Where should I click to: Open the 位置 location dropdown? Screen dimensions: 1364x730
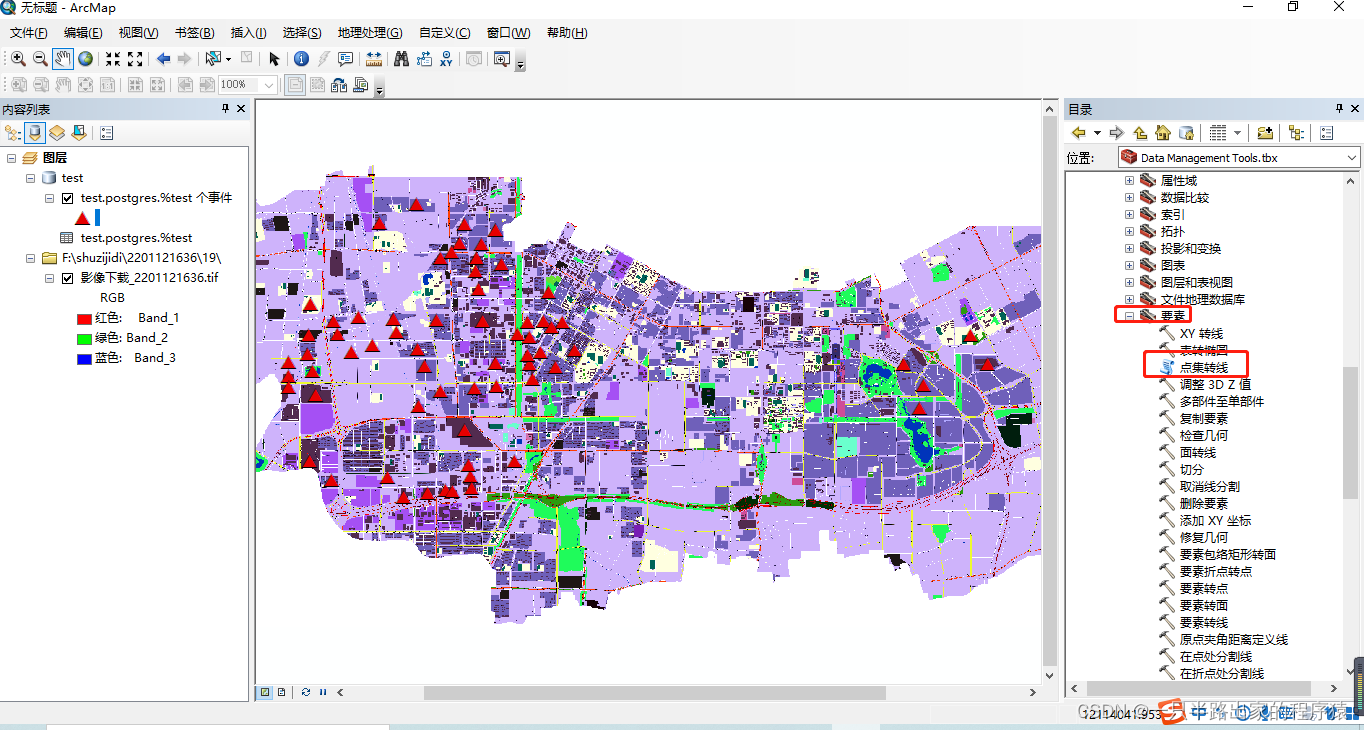(1352, 158)
